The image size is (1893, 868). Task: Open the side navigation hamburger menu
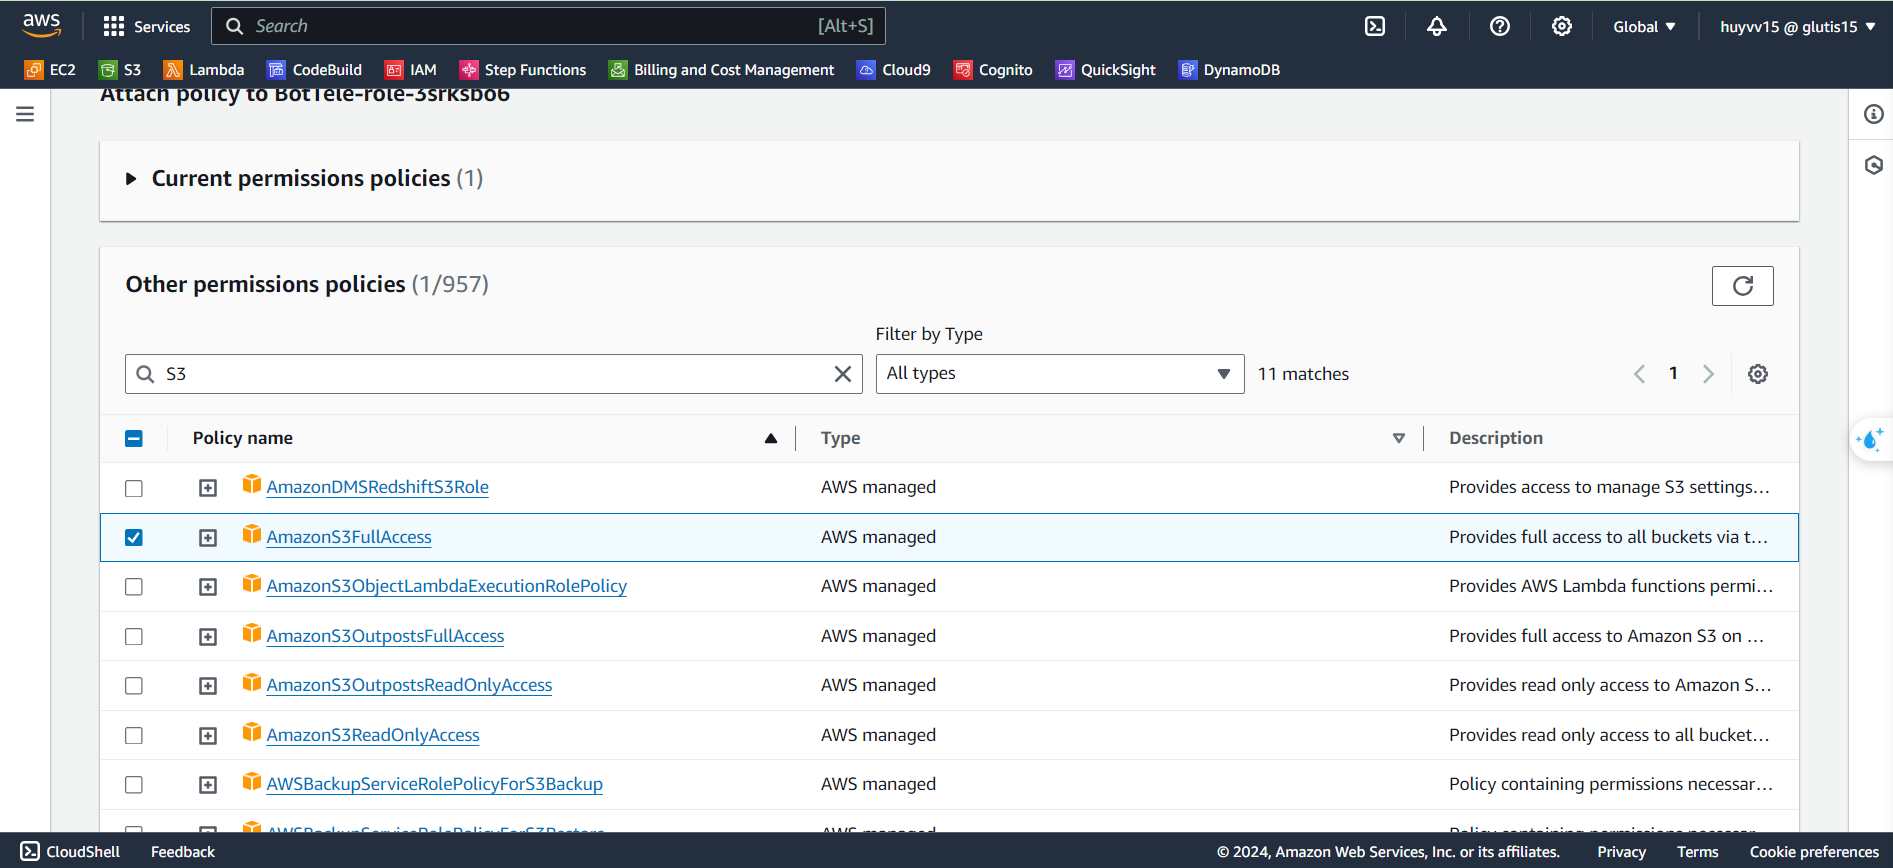click(25, 114)
